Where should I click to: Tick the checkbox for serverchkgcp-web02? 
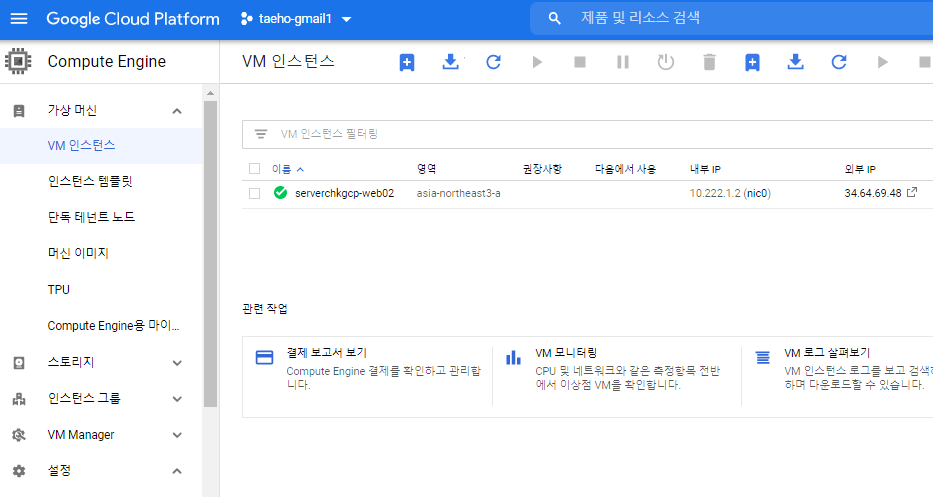[x=255, y=193]
